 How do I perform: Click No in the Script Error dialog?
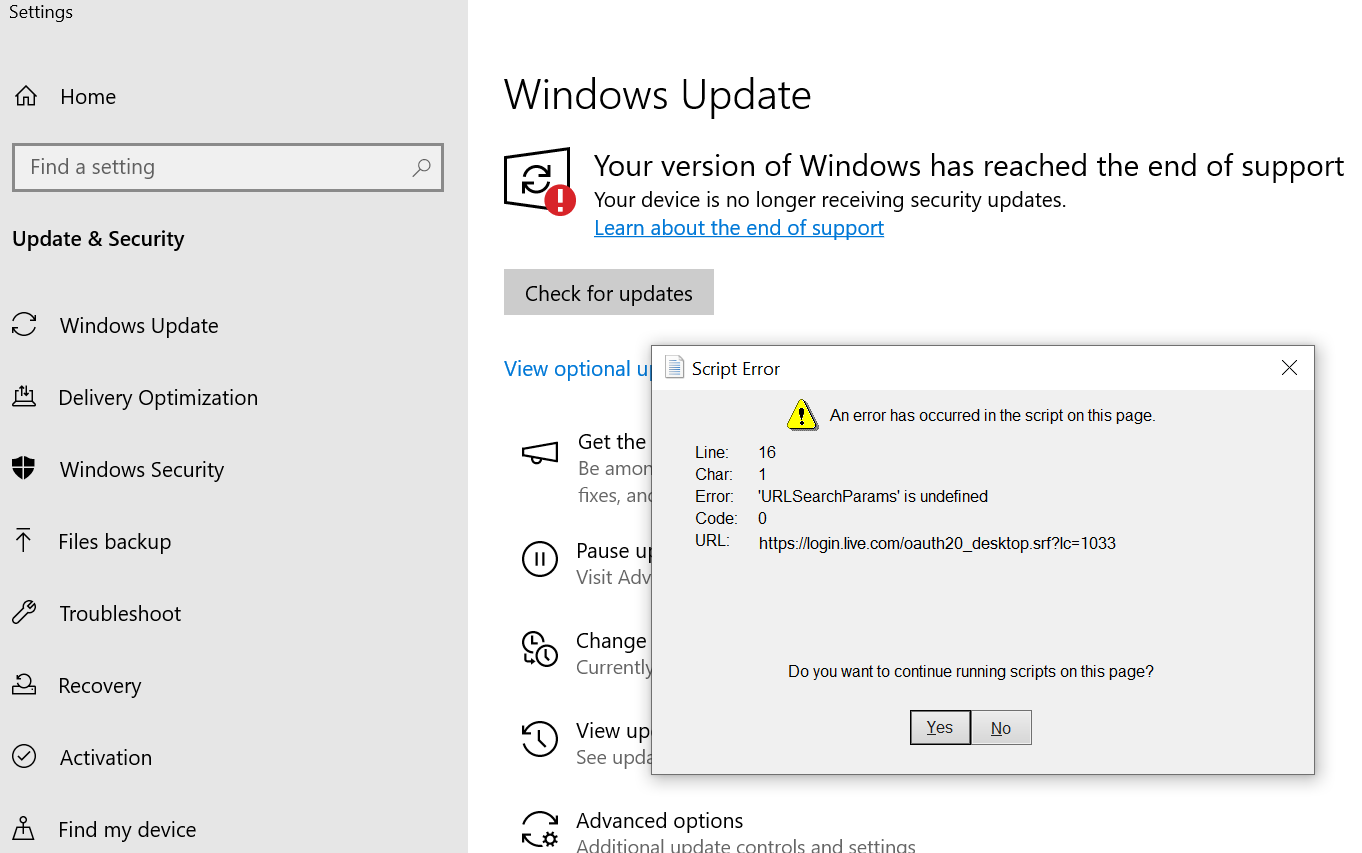[1001, 727]
